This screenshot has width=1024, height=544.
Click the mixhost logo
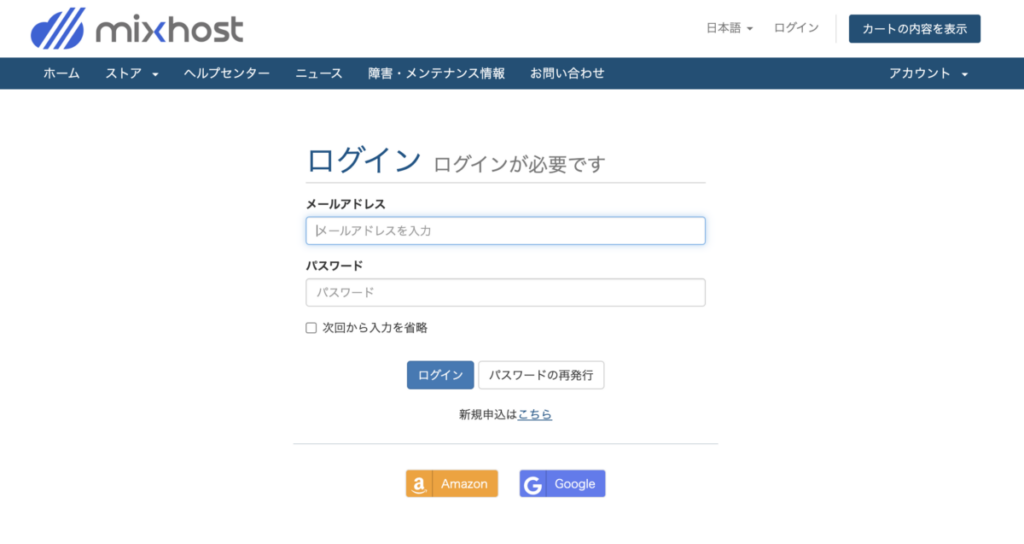point(137,28)
